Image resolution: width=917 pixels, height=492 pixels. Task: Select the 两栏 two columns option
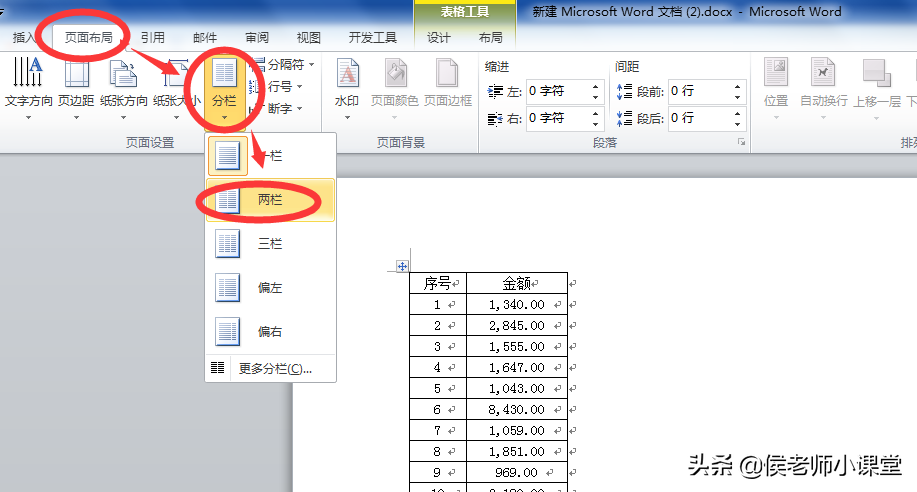271,200
